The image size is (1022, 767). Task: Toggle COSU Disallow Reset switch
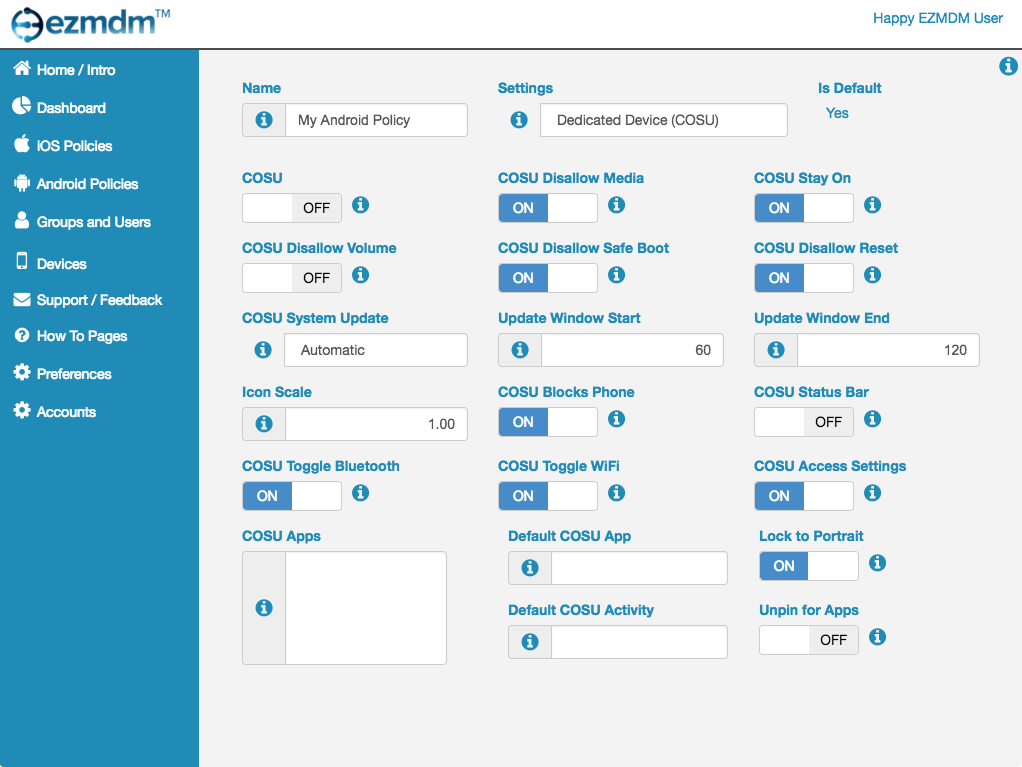pyautogui.click(x=804, y=278)
